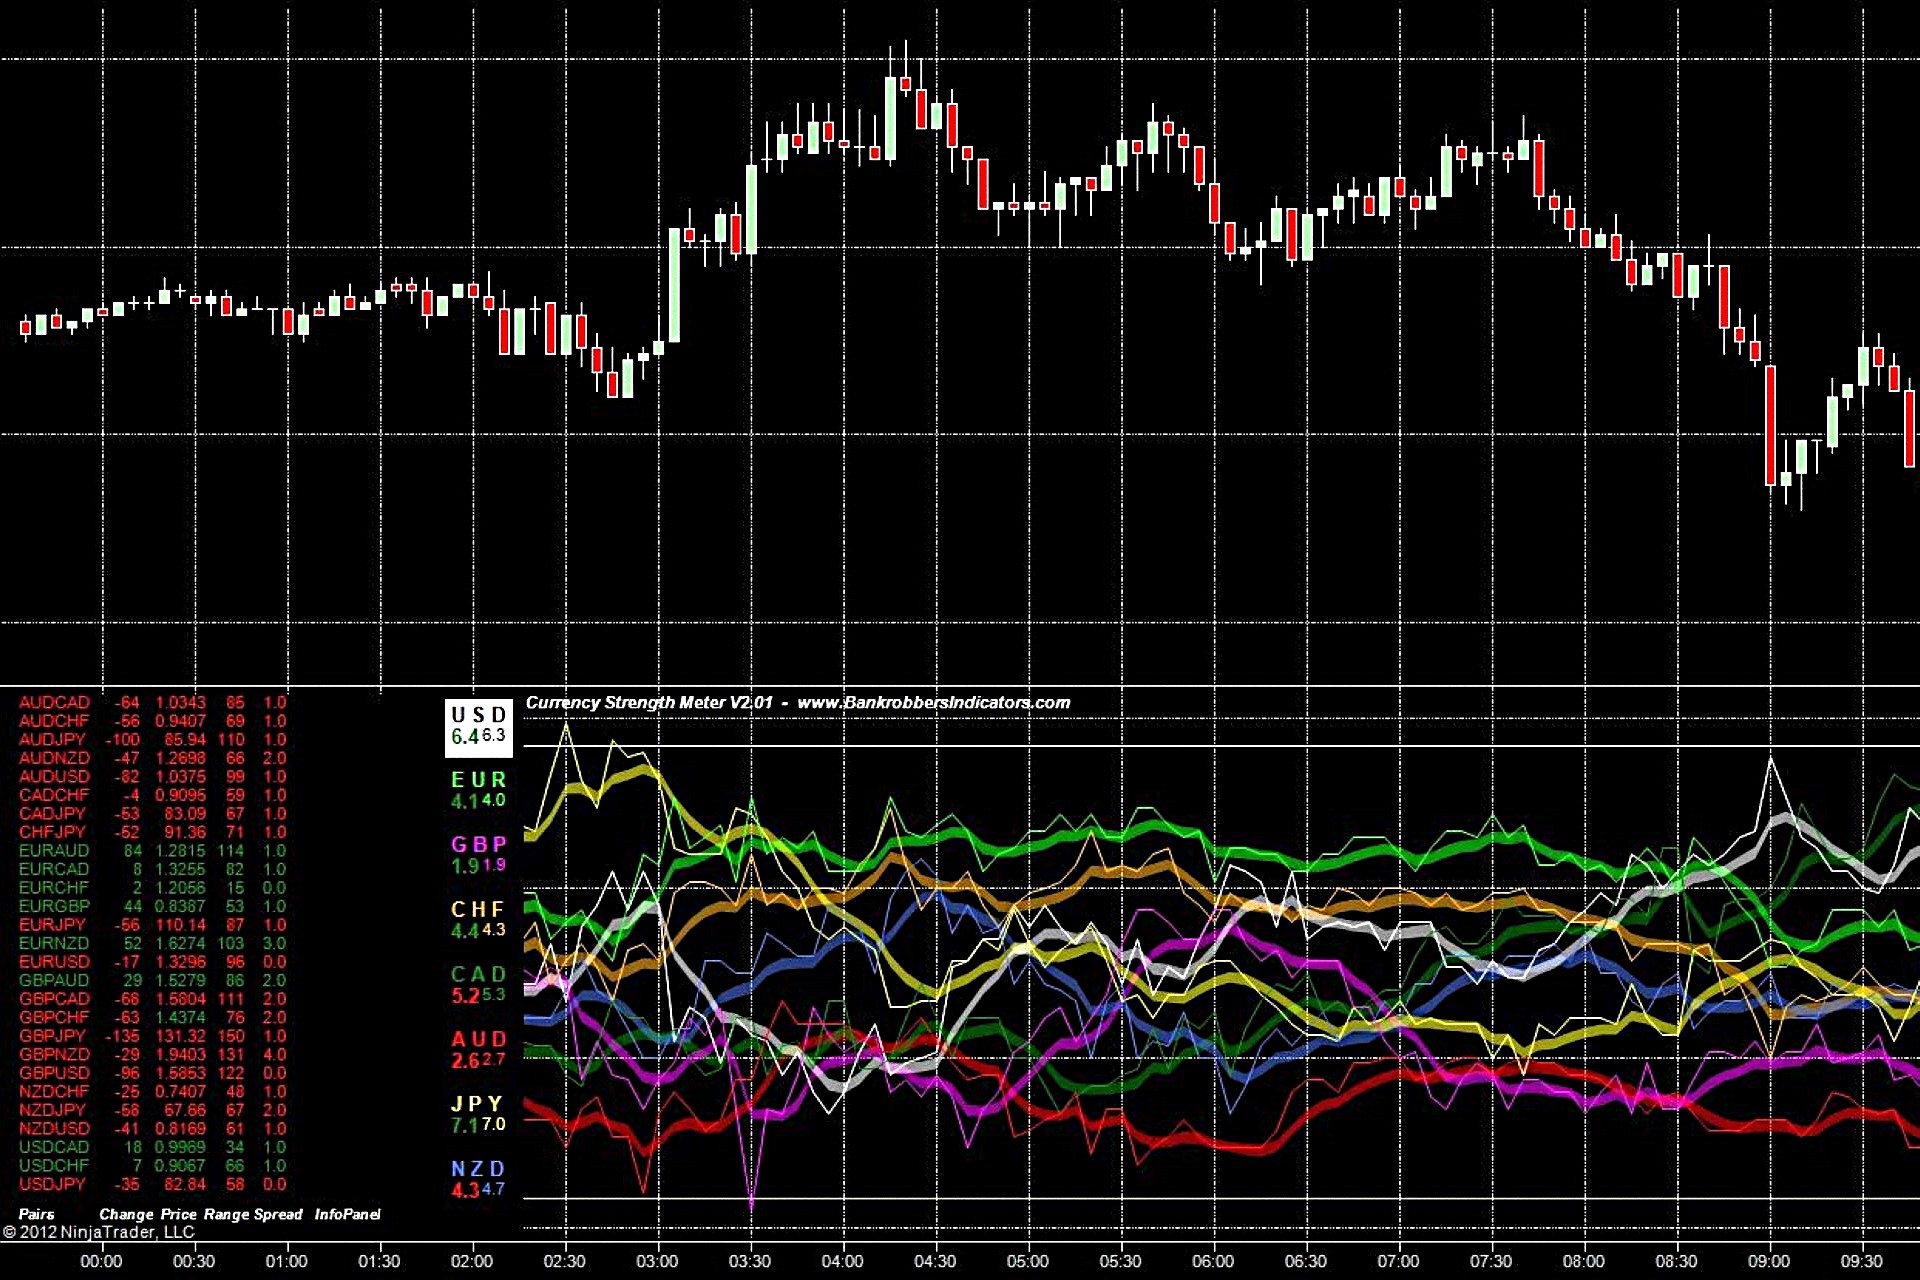
Task: Click the AUDJPY change value -100
Action: click(x=124, y=740)
